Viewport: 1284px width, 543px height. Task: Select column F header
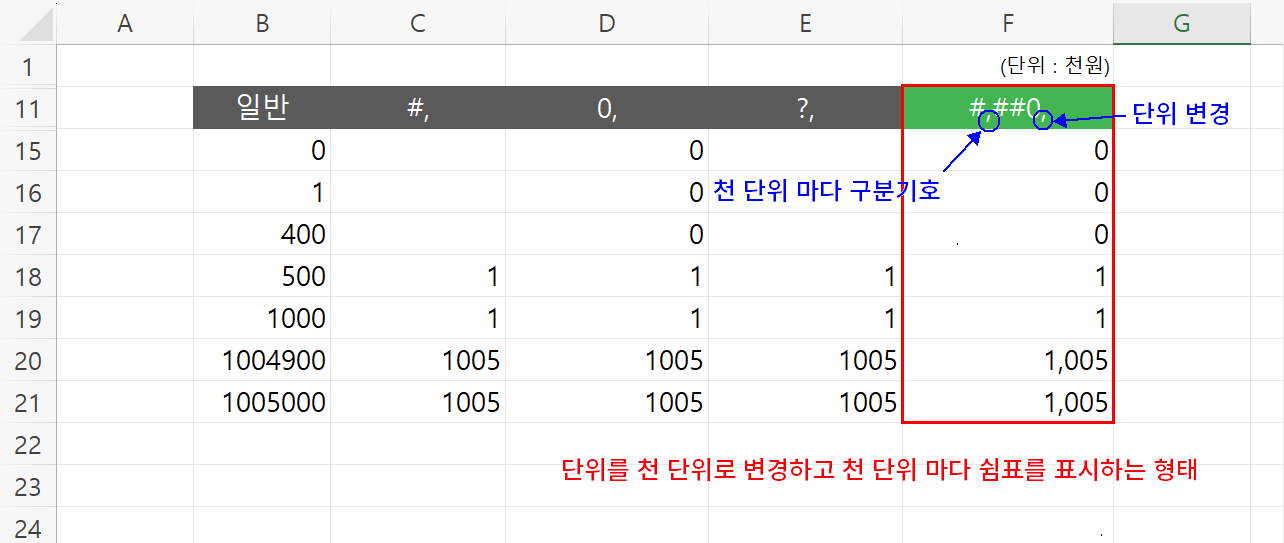[x=1007, y=23]
